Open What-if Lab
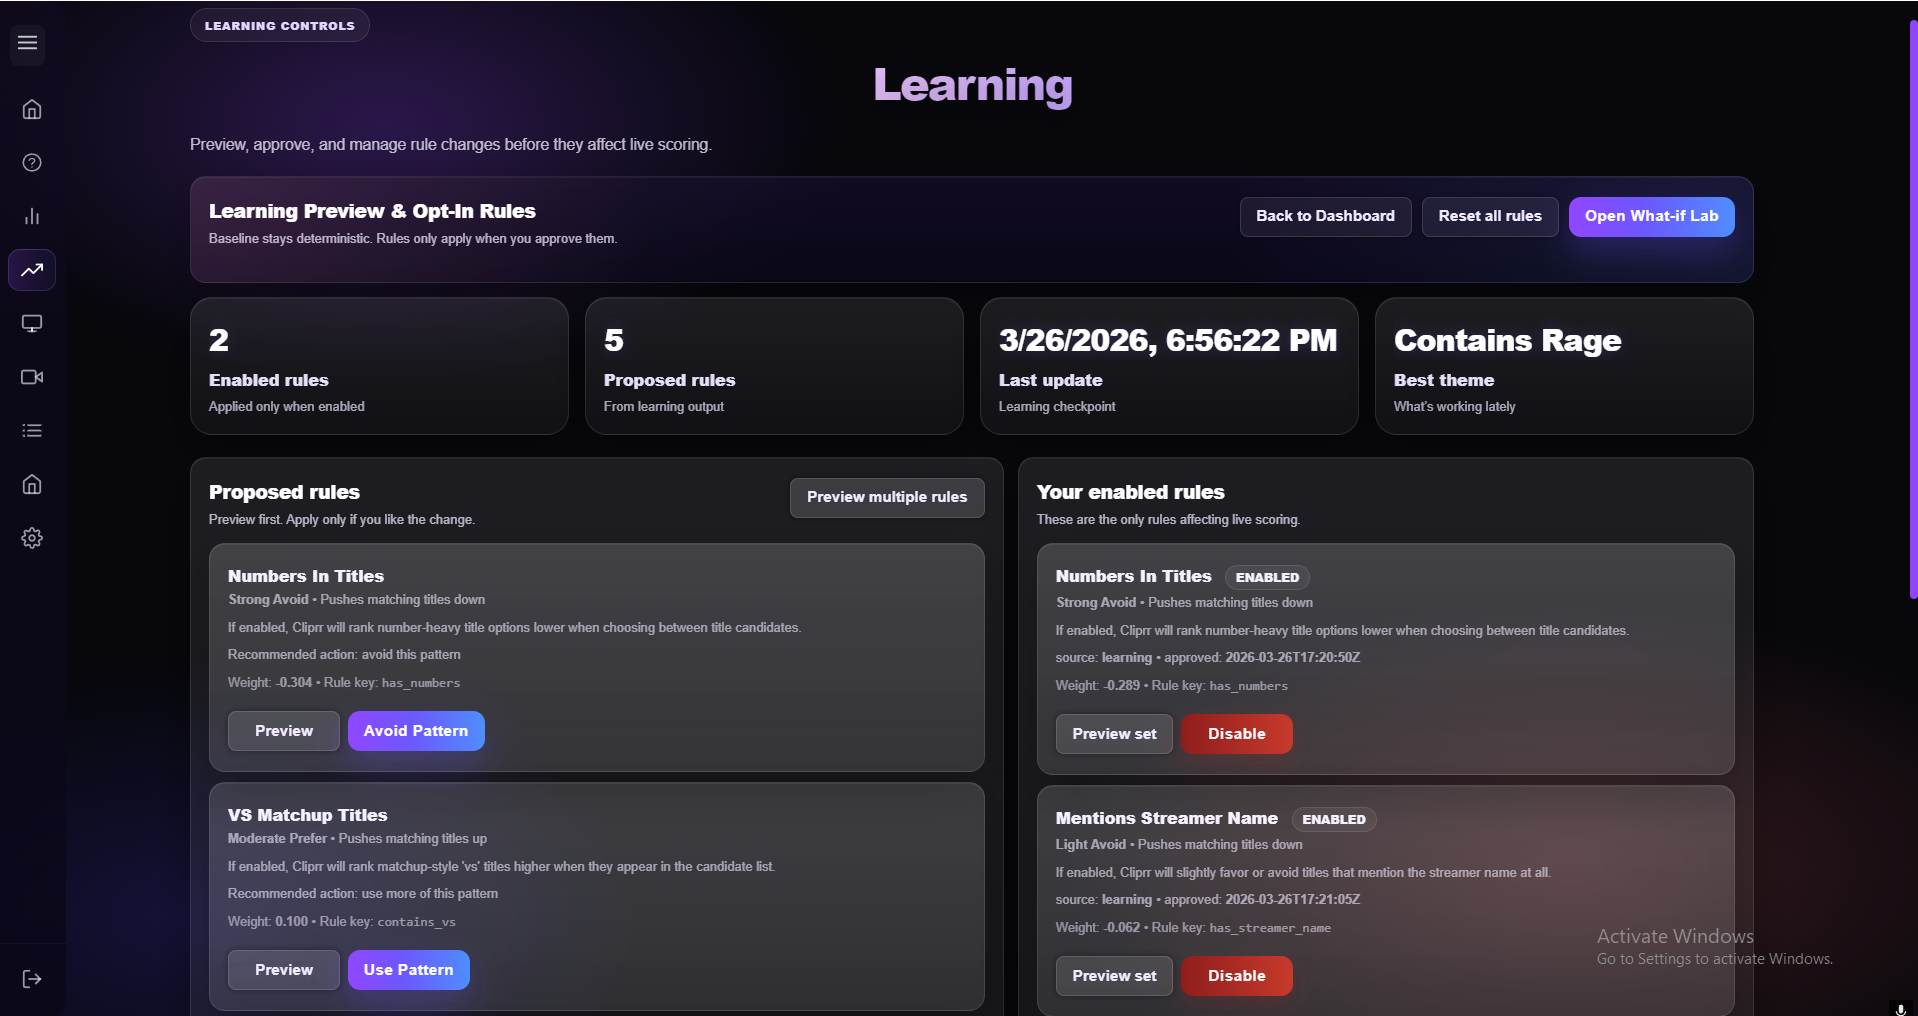The height and width of the screenshot is (1016, 1918). (x=1650, y=216)
